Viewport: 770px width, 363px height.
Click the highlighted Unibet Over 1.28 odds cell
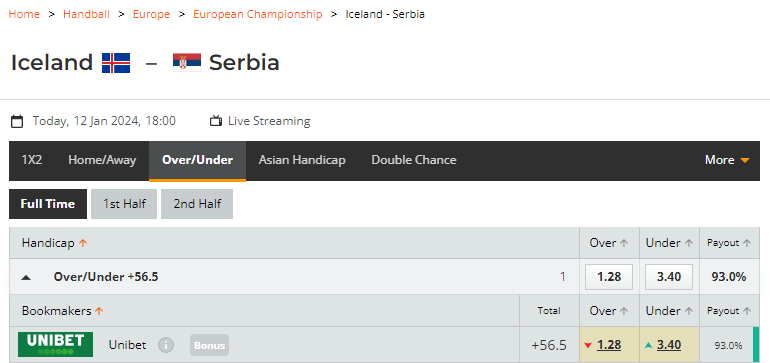click(609, 345)
